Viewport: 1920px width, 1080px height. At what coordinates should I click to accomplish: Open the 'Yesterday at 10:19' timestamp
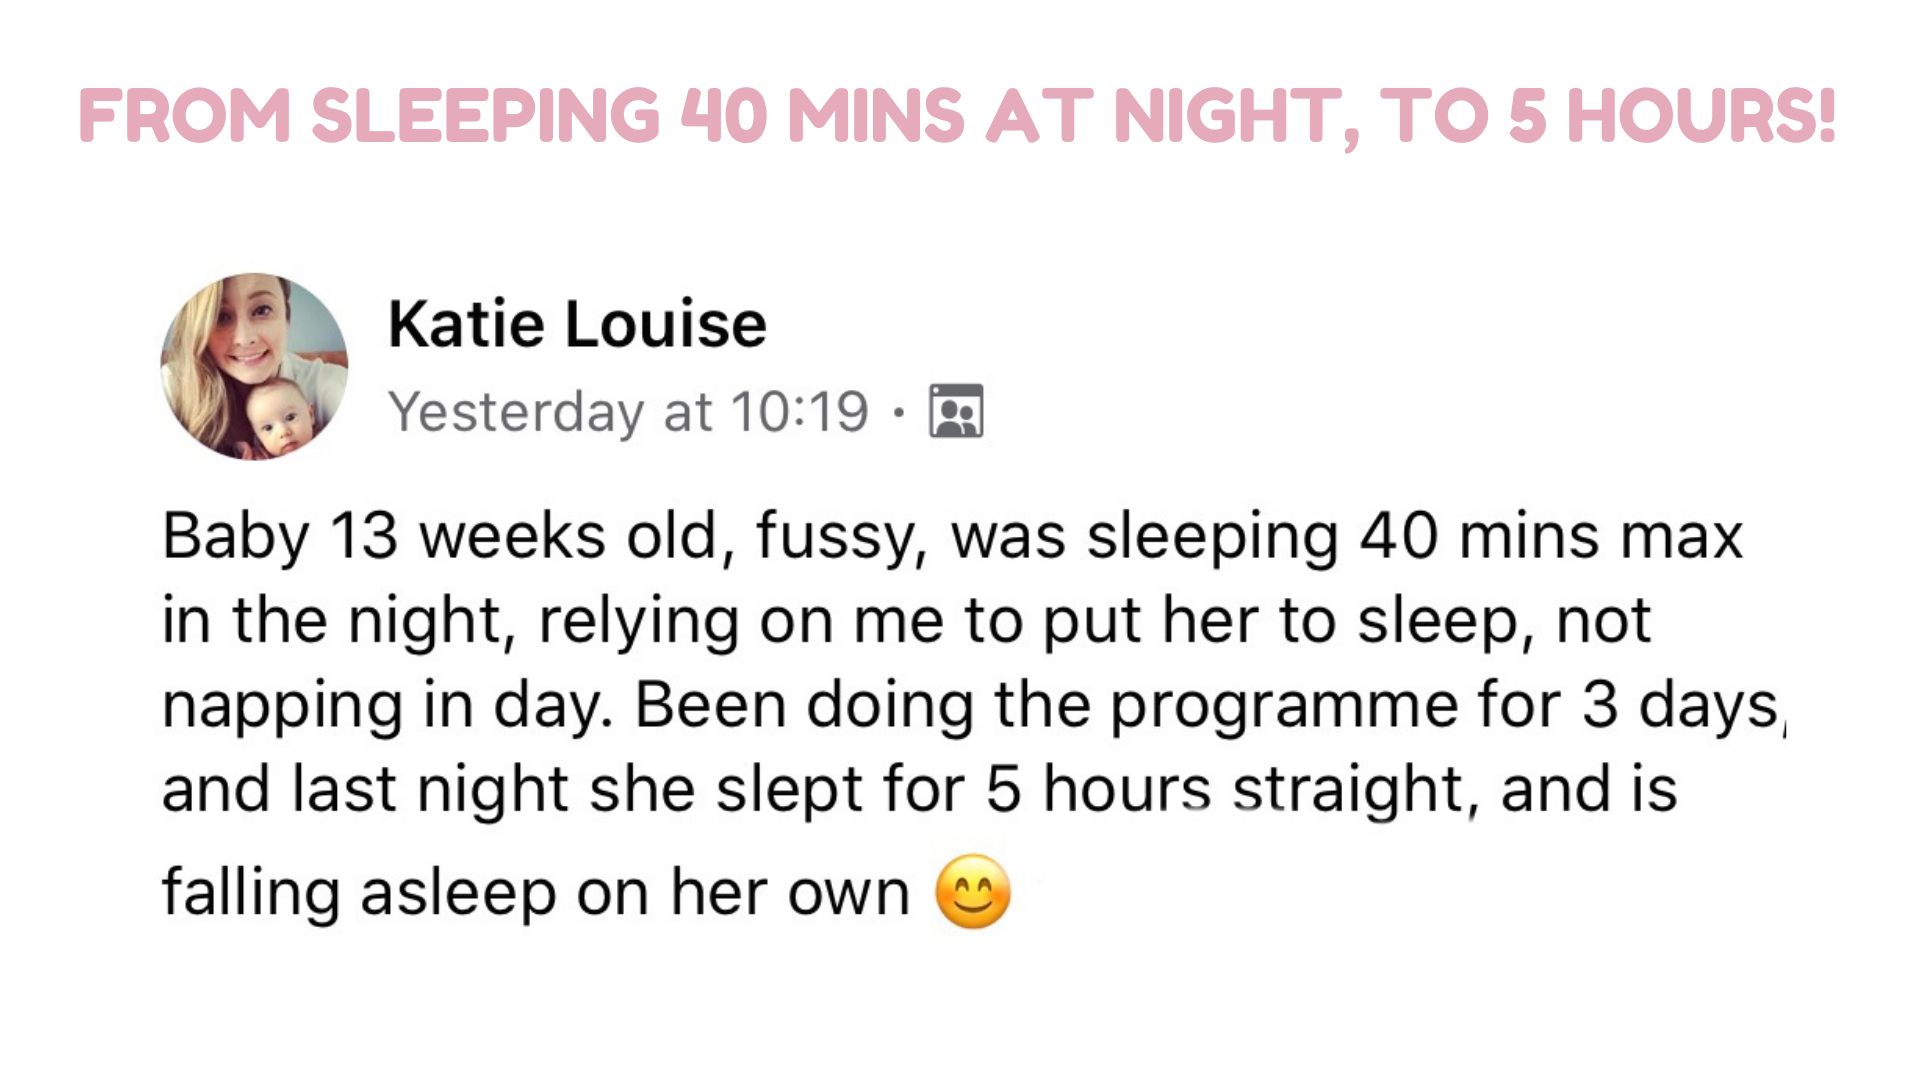click(x=629, y=412)
